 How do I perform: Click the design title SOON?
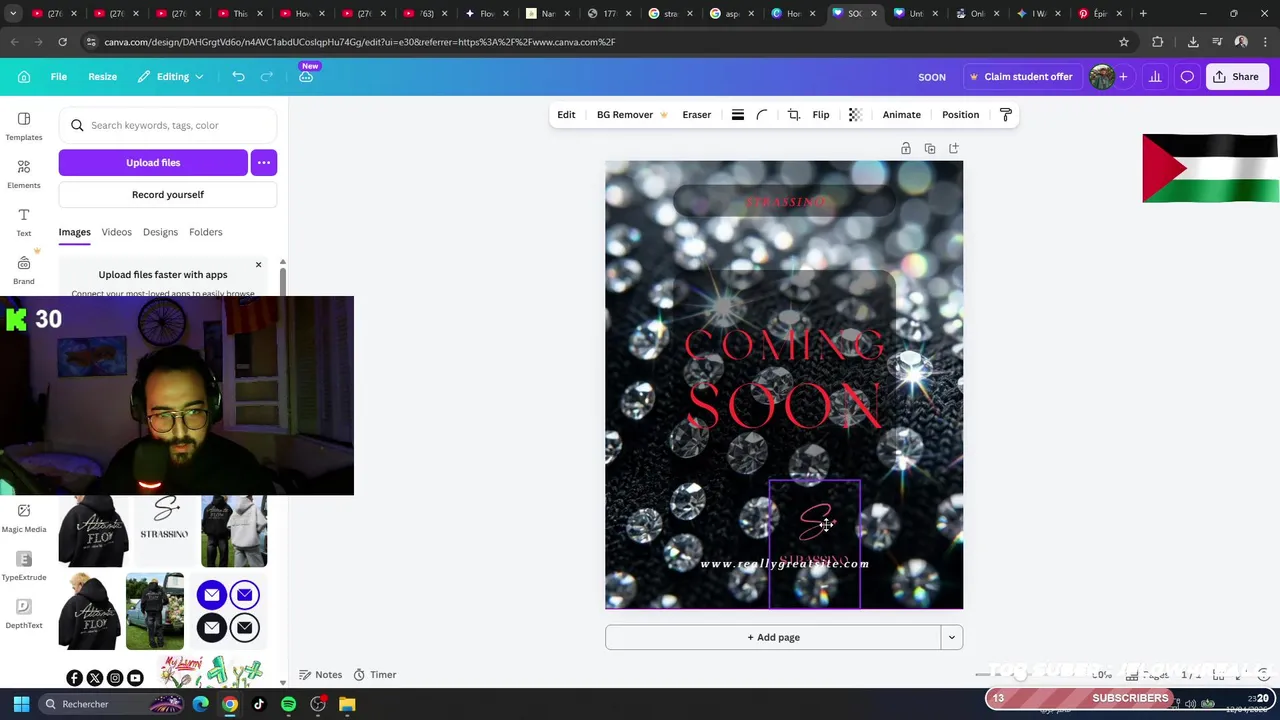(932, 77)
